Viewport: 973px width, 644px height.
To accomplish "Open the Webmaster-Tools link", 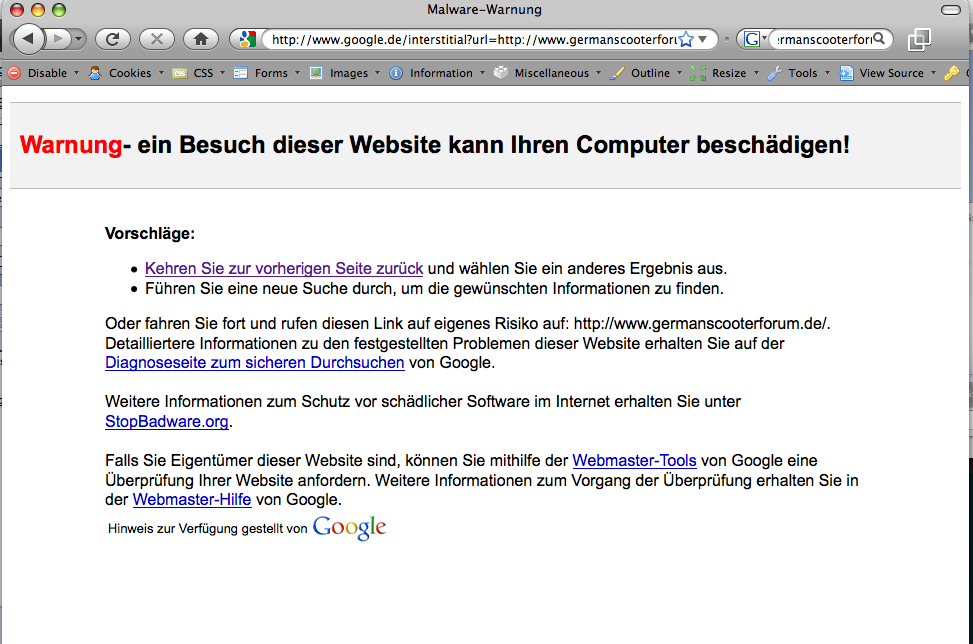I will click(634, 460).
